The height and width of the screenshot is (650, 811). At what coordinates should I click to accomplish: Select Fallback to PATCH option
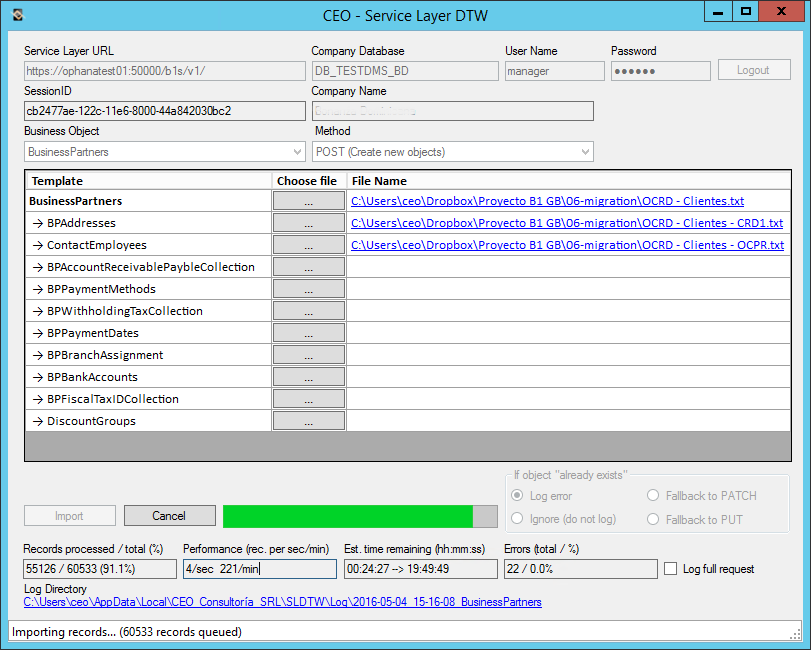tap(653, 496)
